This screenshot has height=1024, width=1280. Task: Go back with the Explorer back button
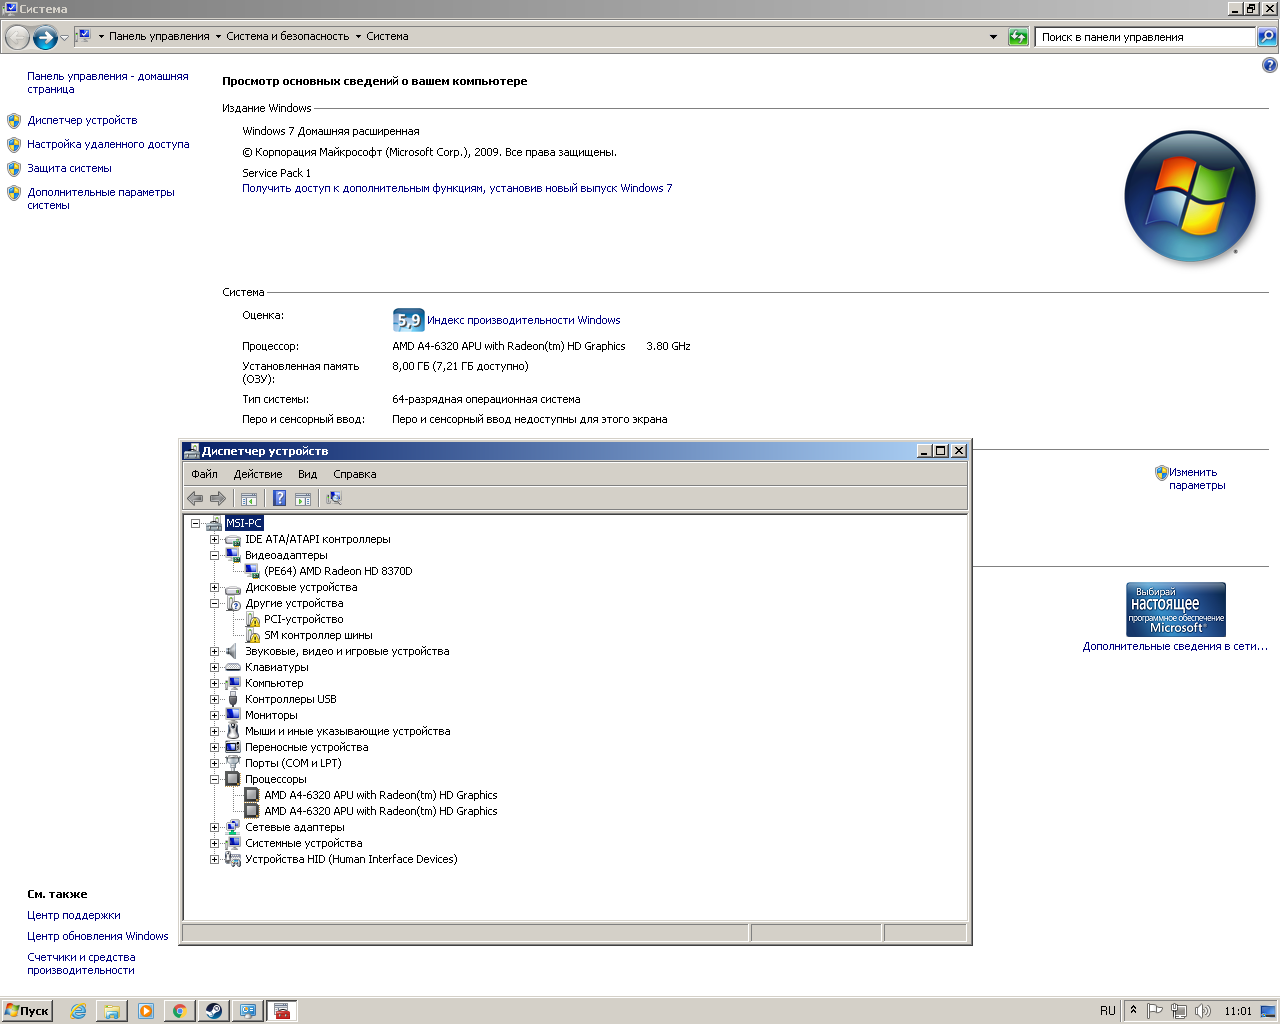pos(17,38)
